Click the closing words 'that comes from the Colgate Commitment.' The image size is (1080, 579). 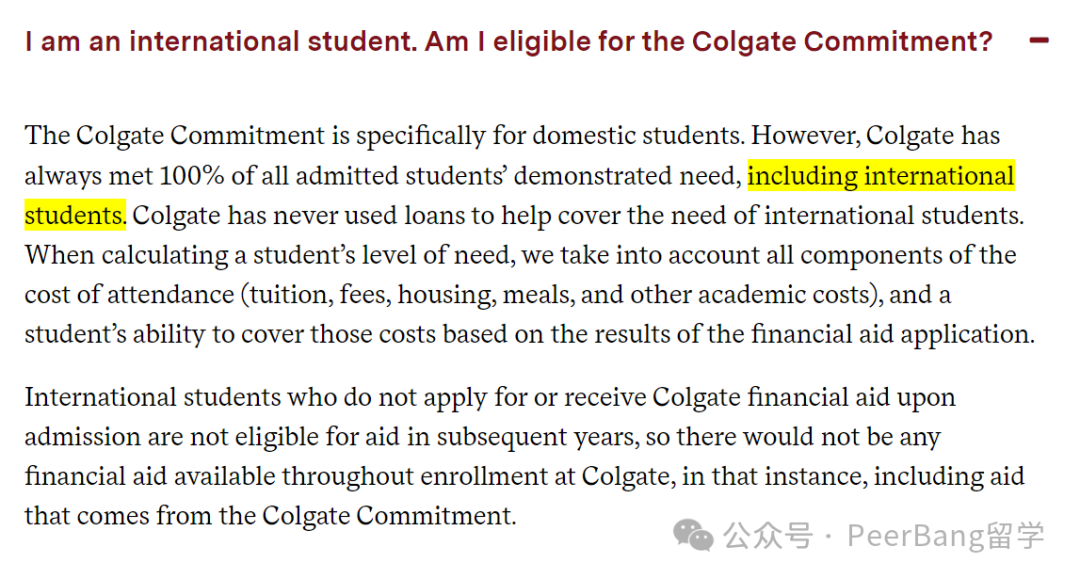pos(271,516)
